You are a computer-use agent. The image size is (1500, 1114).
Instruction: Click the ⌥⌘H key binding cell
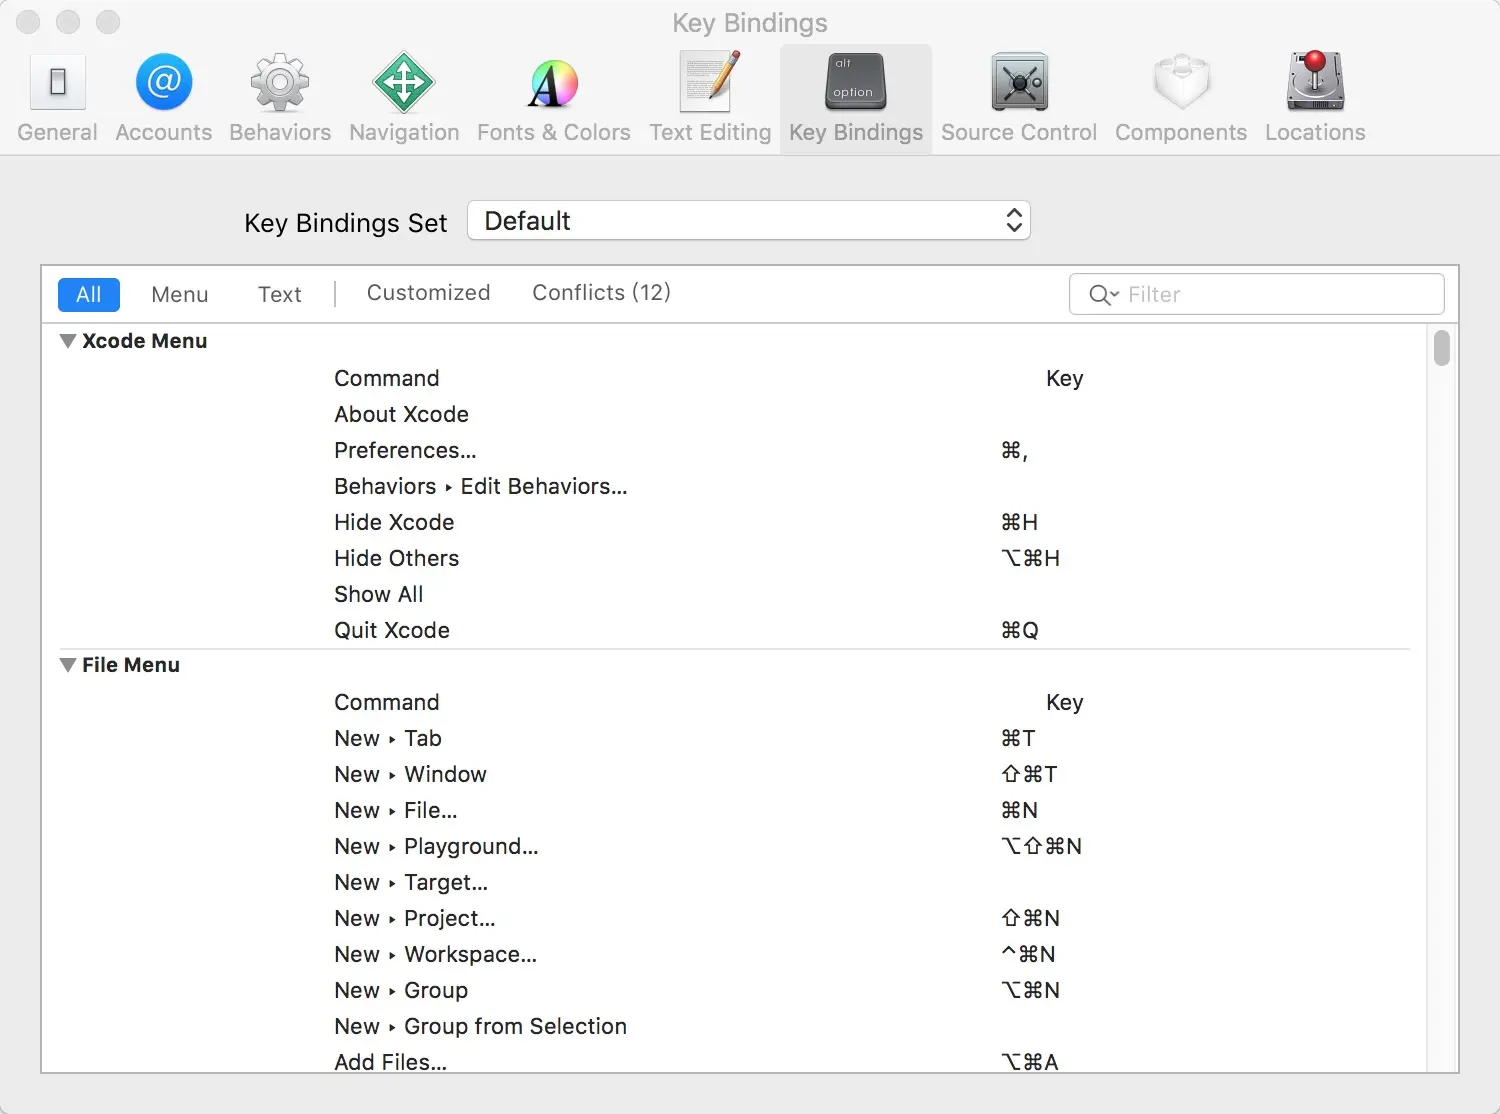point(1030,558)
